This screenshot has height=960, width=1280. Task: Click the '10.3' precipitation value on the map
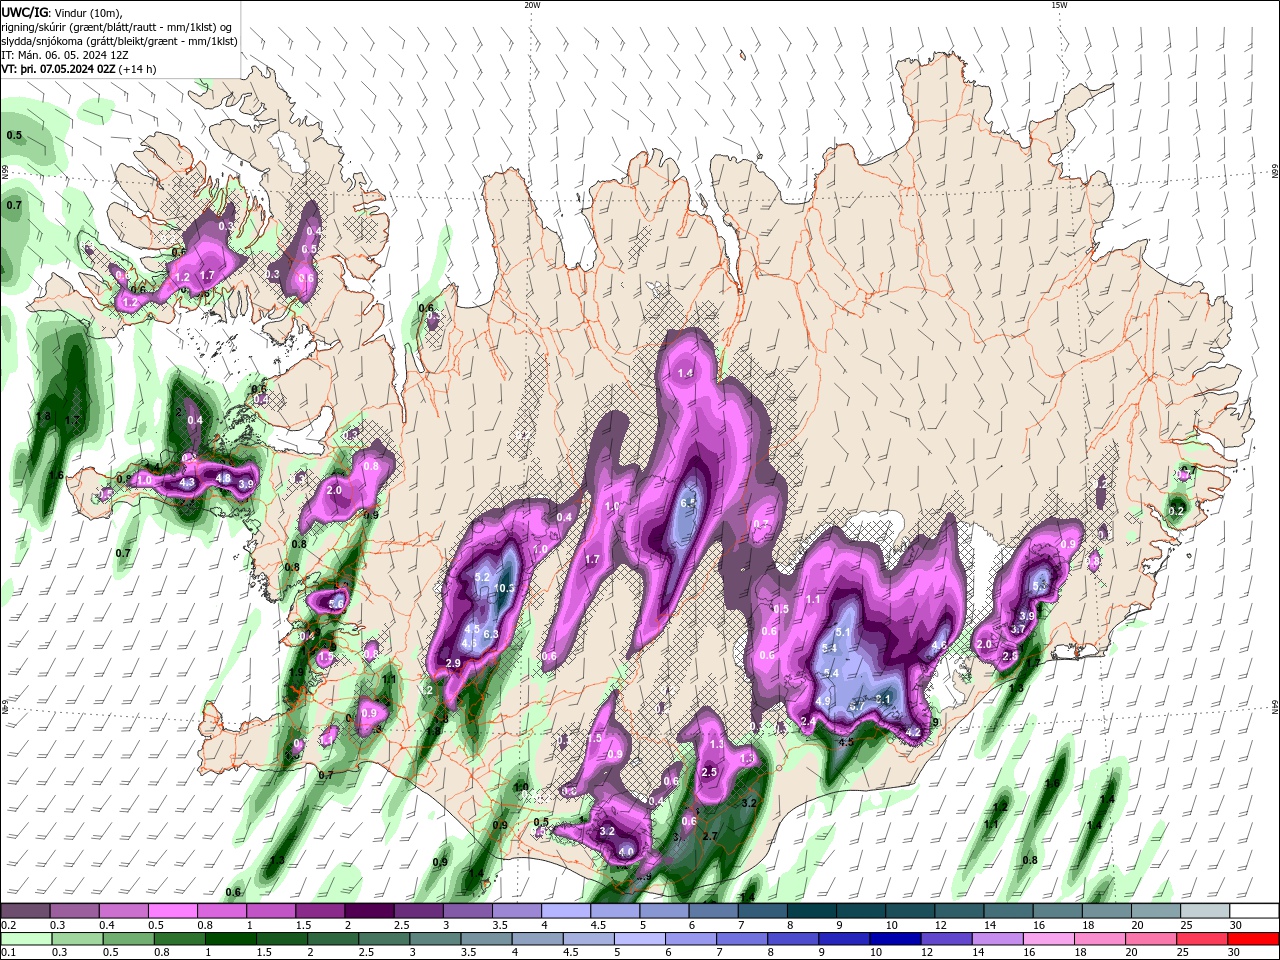(x=505, y=588)
